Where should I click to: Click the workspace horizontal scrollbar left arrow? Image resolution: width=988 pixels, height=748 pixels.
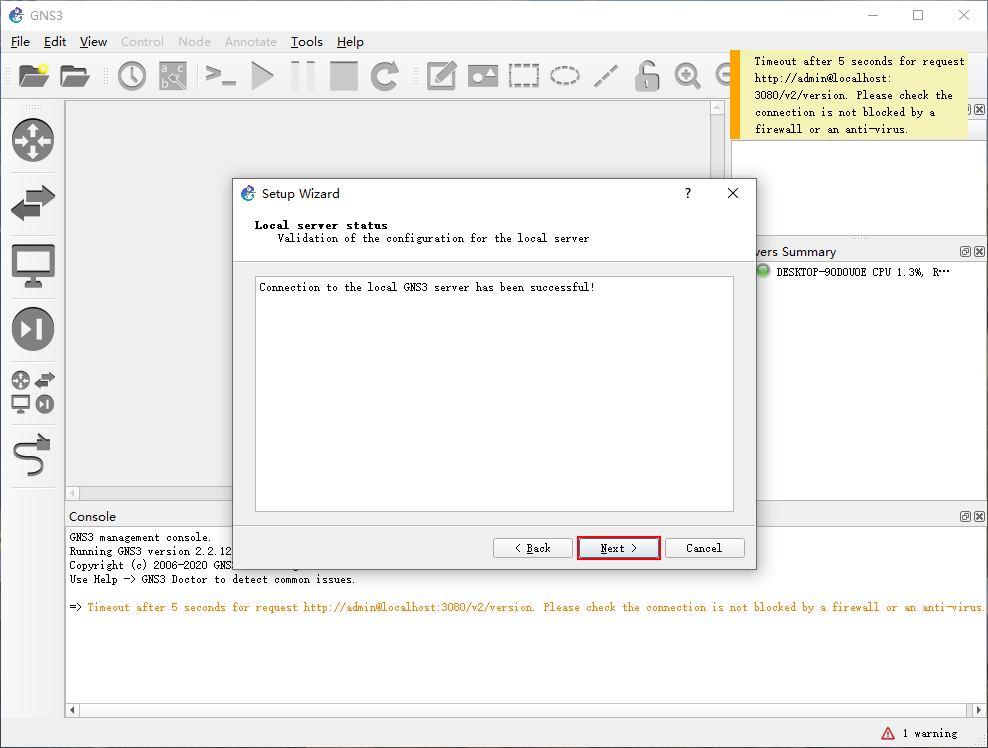click(x=72, y=493)
